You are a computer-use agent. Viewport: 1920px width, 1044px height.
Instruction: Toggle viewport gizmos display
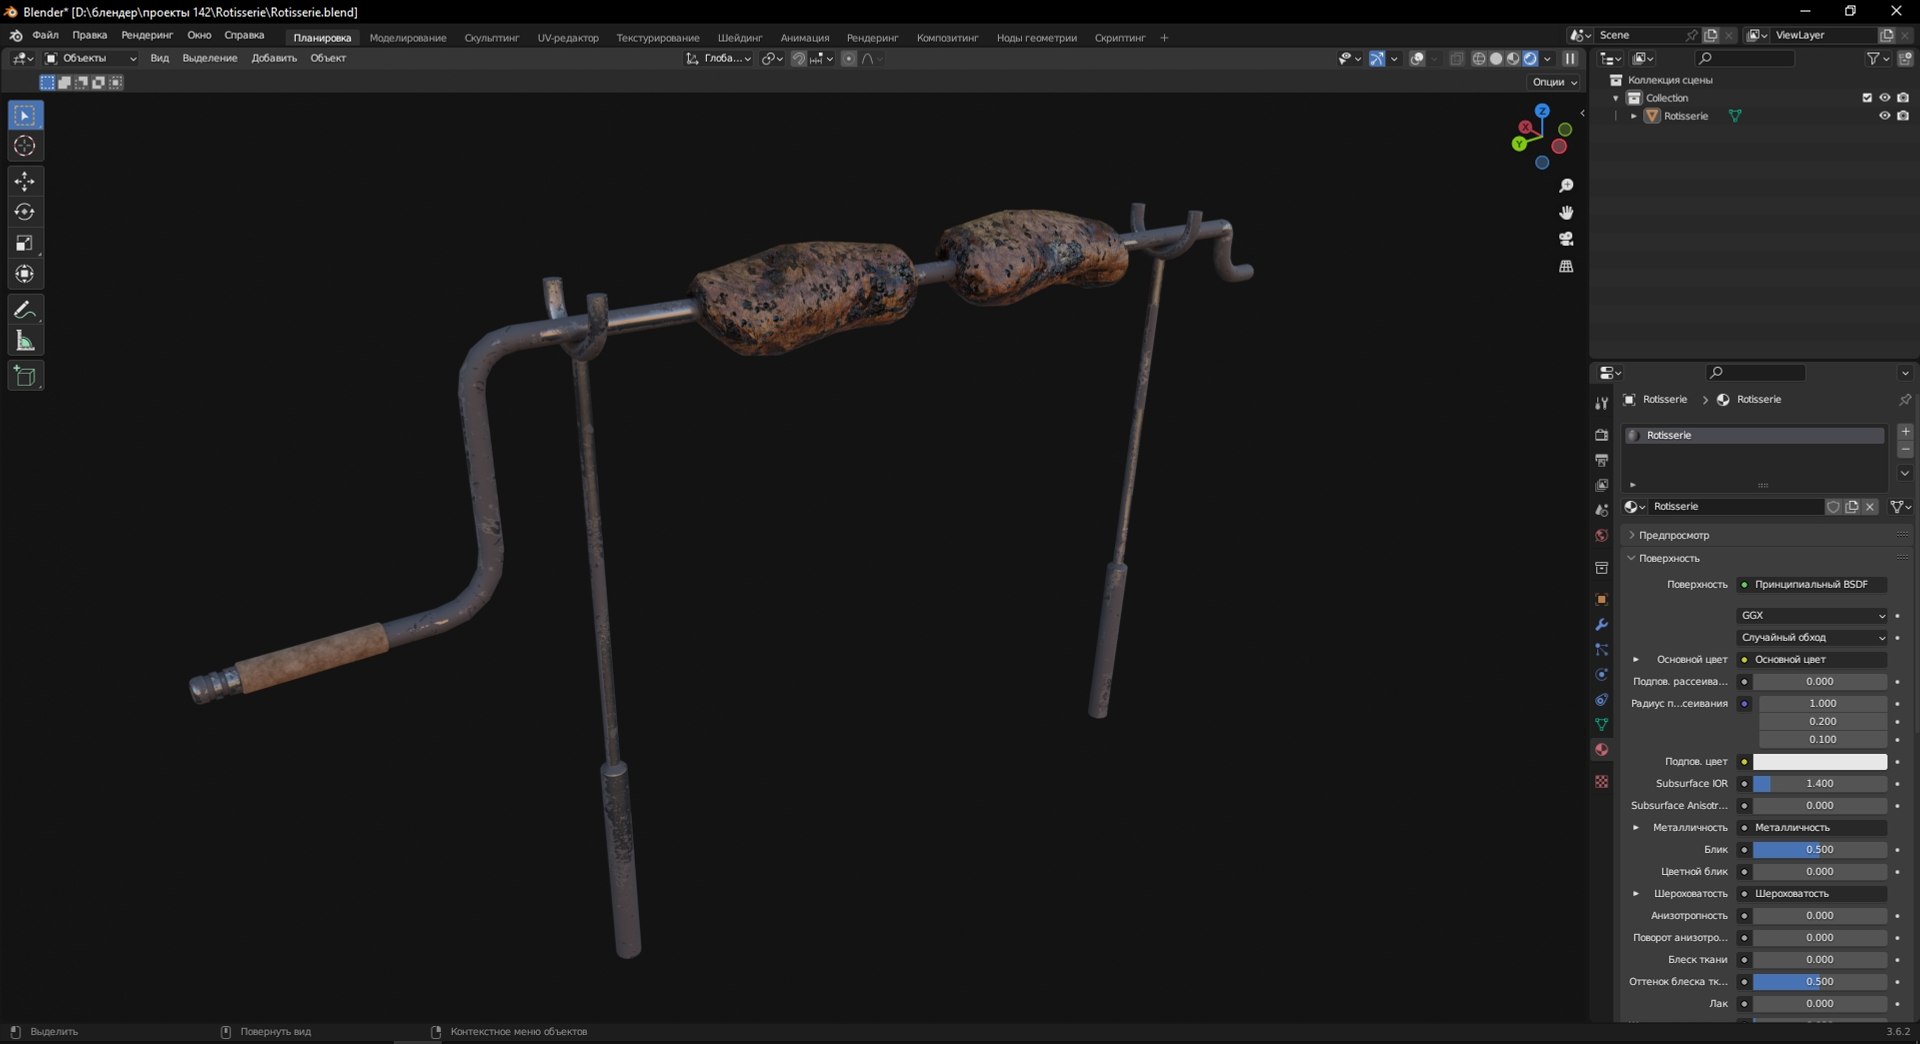tap(1377, 59)
